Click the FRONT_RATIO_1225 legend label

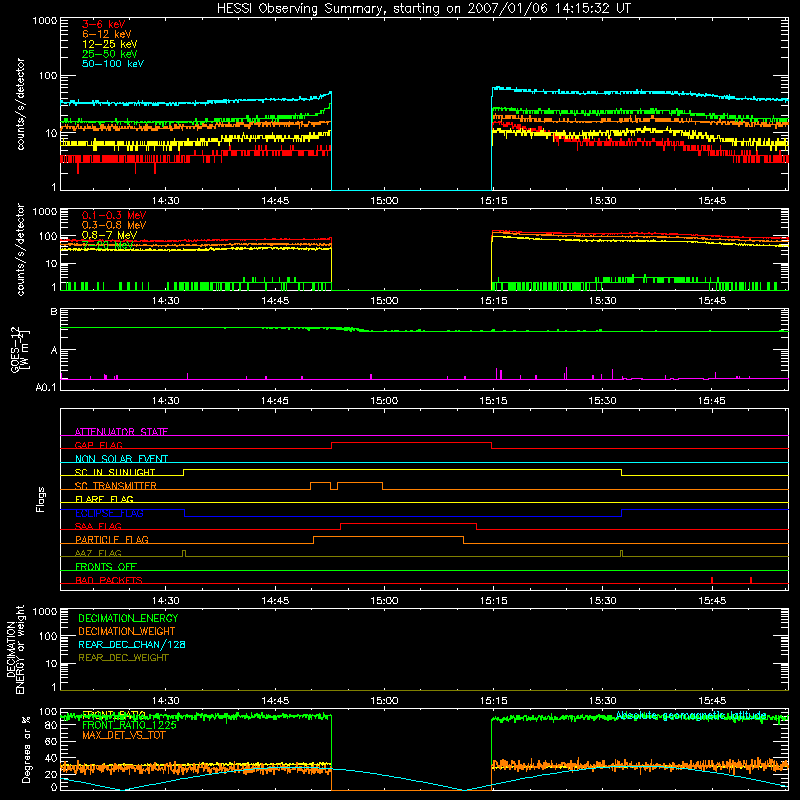pyautogui.click(x=129, y=725)
